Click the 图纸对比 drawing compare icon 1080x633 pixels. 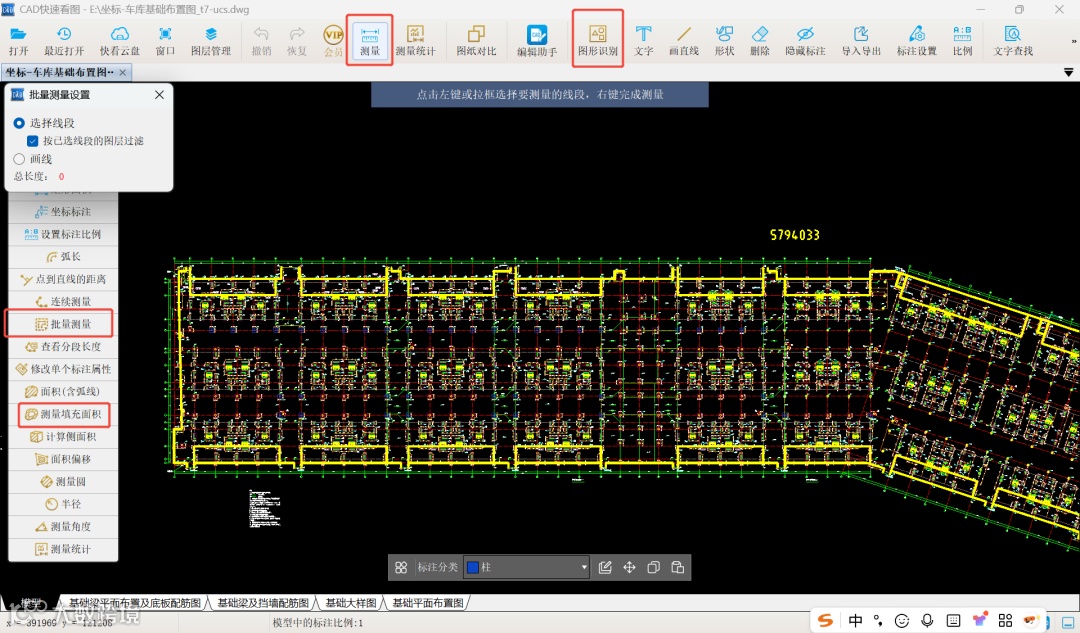pos(476,41)
